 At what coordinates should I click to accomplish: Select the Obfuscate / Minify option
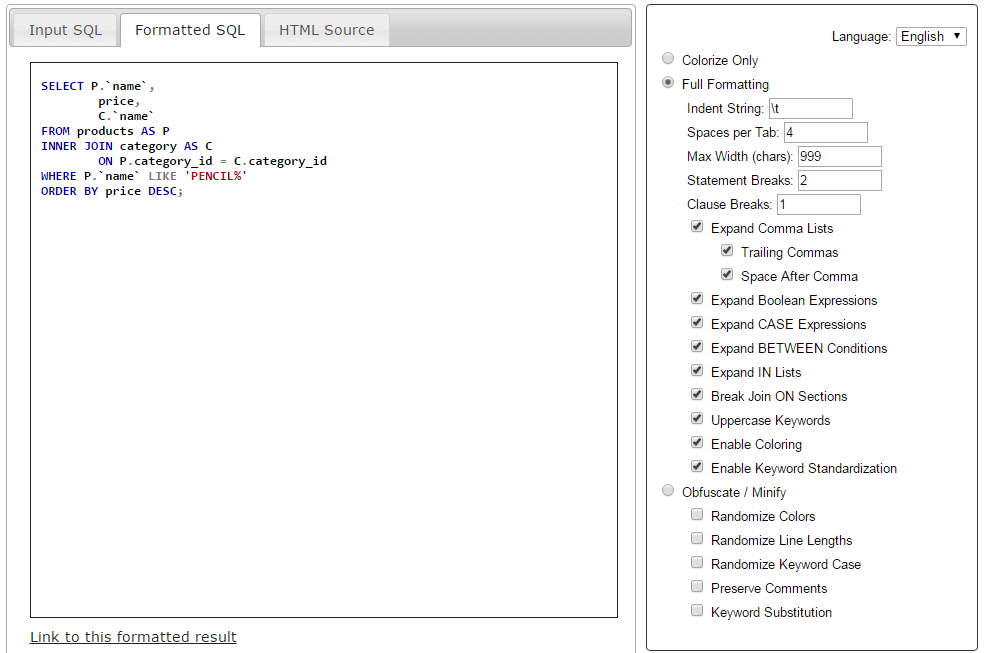tap(668, 491)
